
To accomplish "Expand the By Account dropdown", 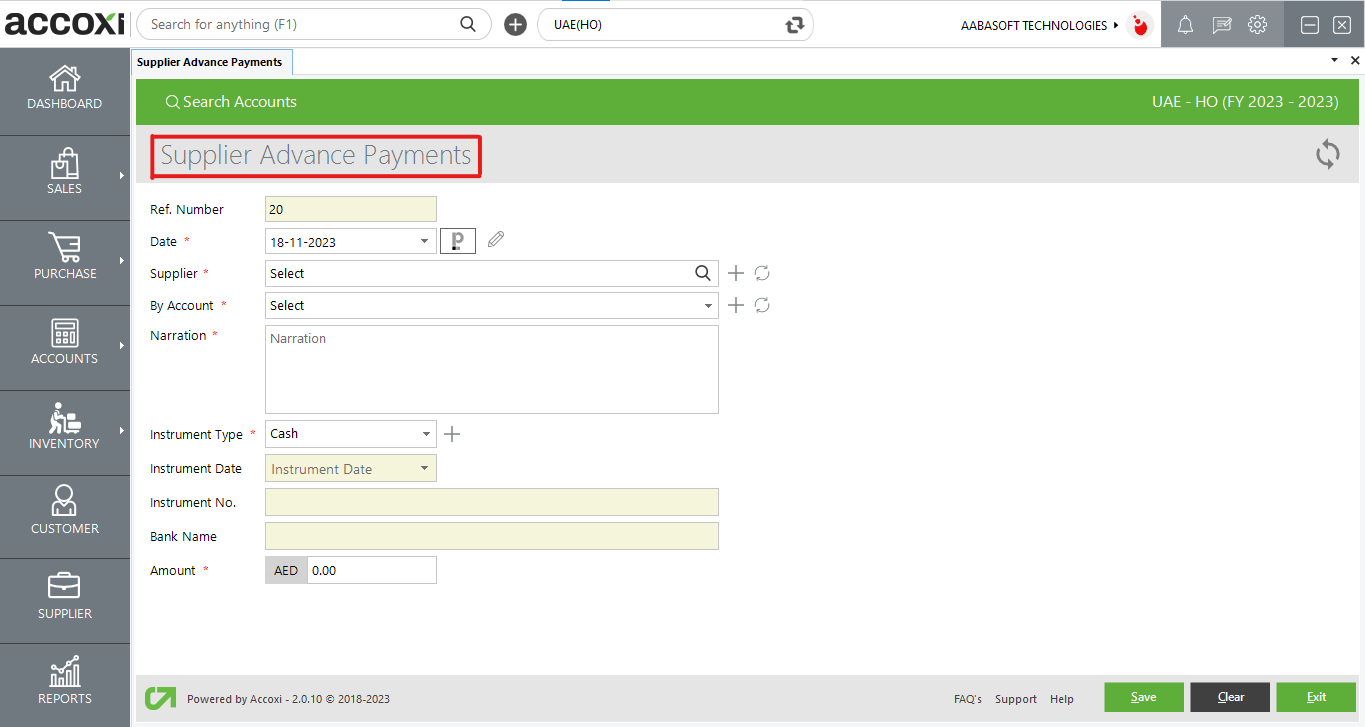I will pyautogui.click(x=707, y=305).
